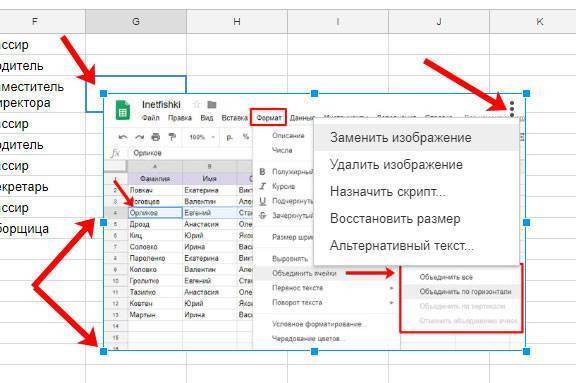Open 'Альтернативный текст...' menu entry
The width and height of the screenshot is (576, 383).
coord(417,245)
